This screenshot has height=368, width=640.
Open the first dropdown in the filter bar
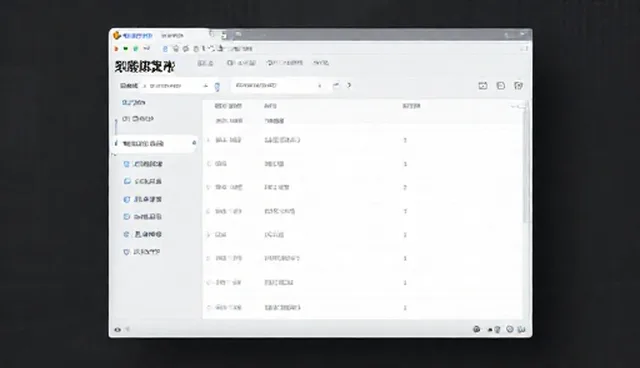click(176, 86)
